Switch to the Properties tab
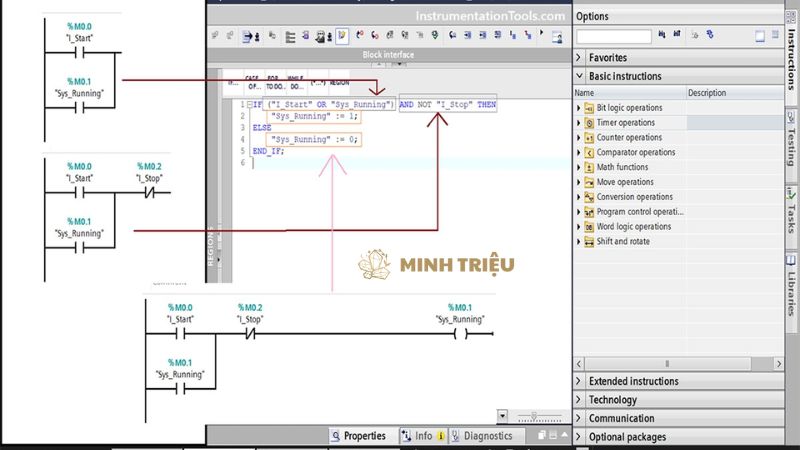 coord(358,436)
